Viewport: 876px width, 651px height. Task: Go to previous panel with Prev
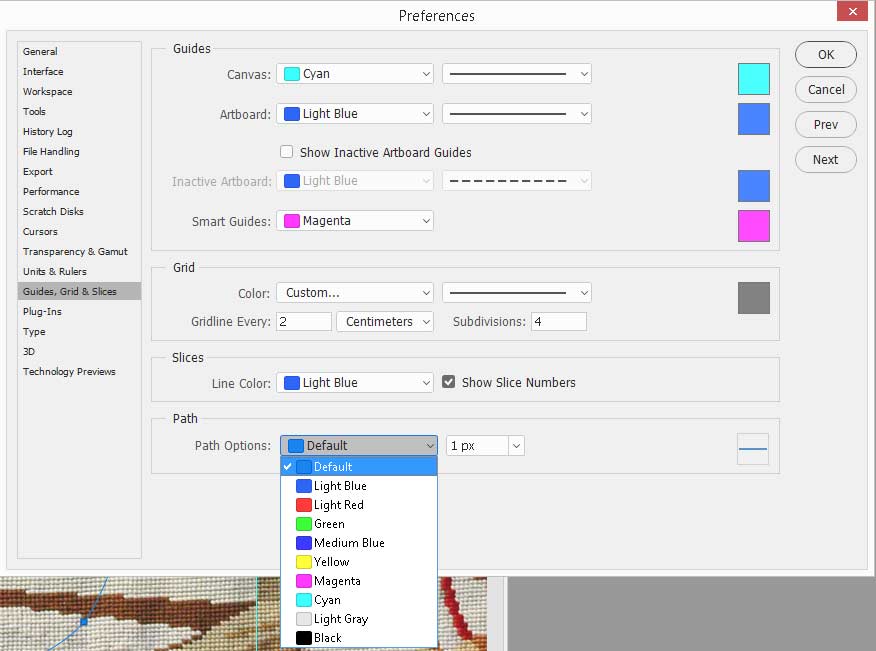(826, 125)
